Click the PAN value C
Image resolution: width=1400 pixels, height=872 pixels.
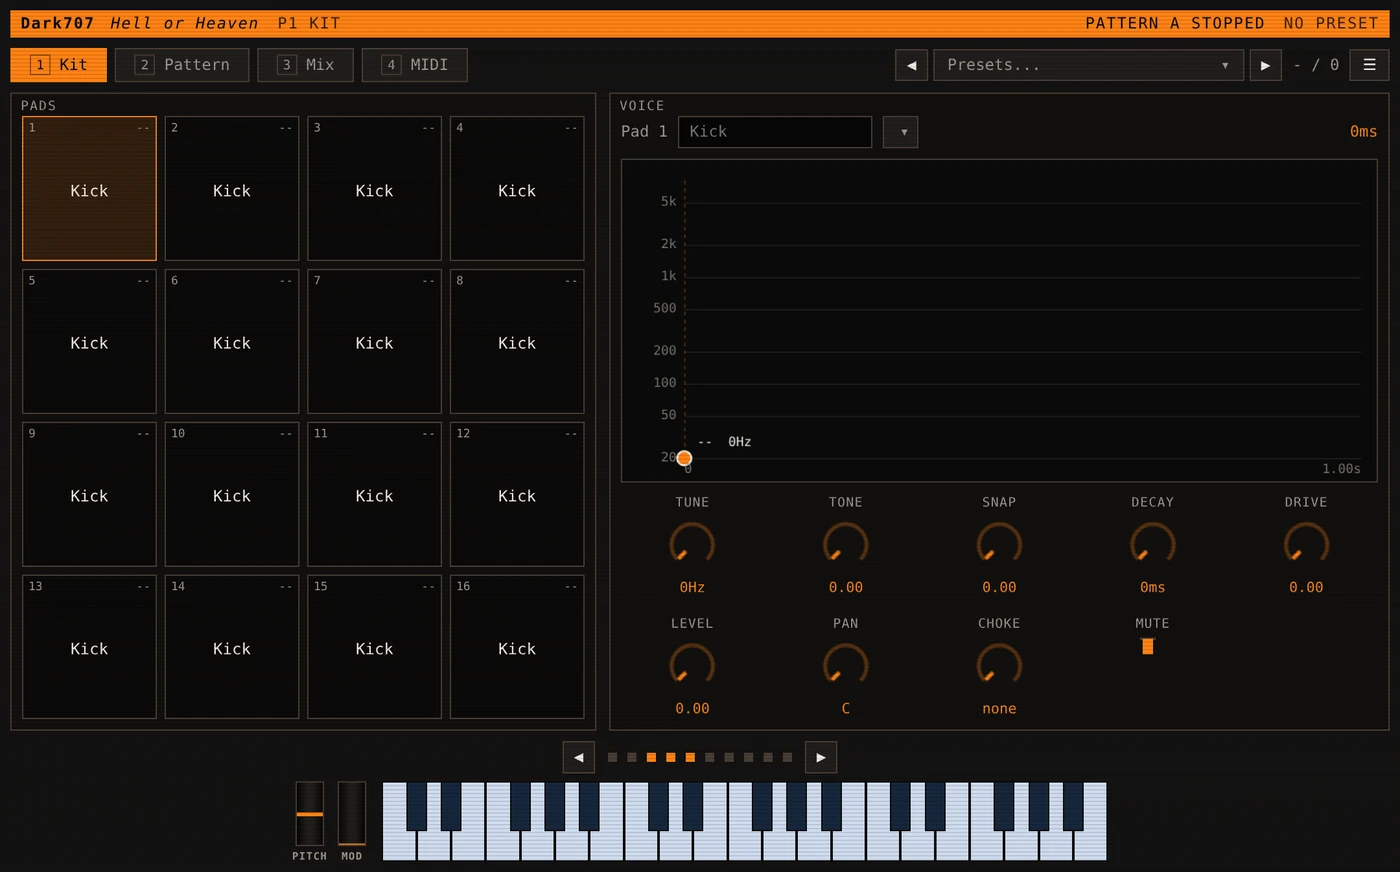point(846,709)
